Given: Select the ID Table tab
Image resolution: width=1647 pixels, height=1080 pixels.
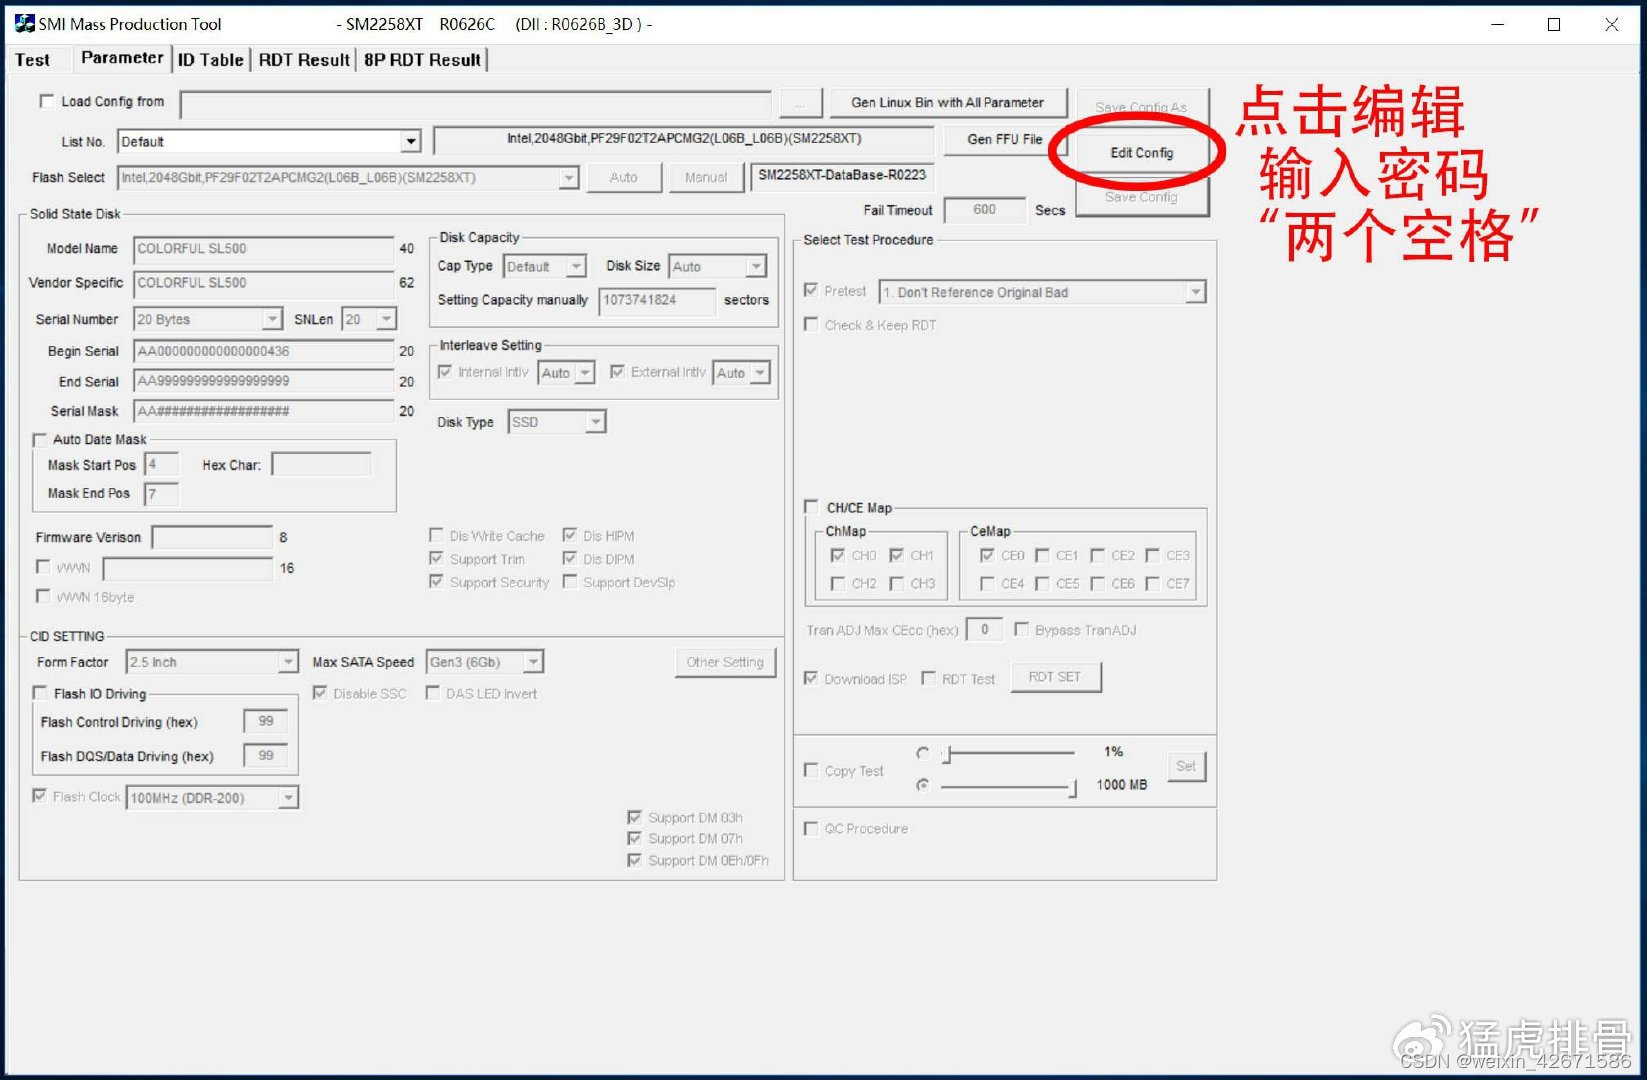Looking at the screenshot, I should tap(211, 60).
